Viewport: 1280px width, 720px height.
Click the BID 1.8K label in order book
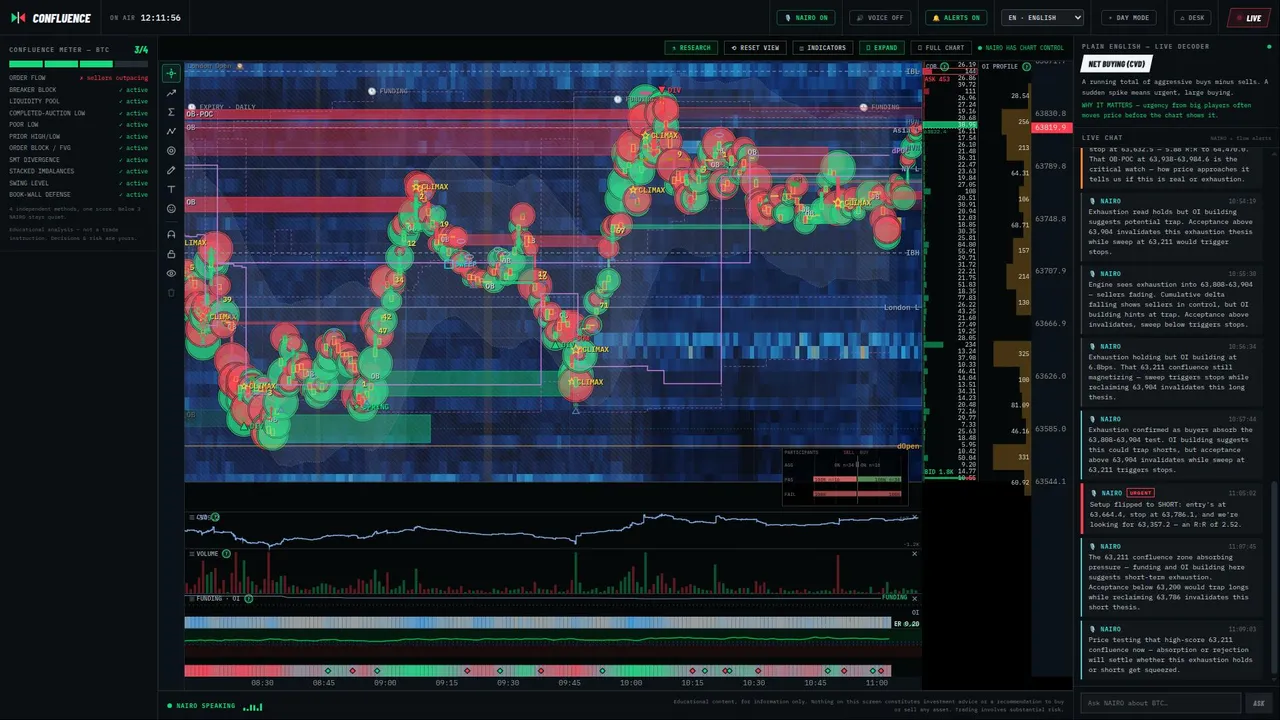click(x=939, y=471)
